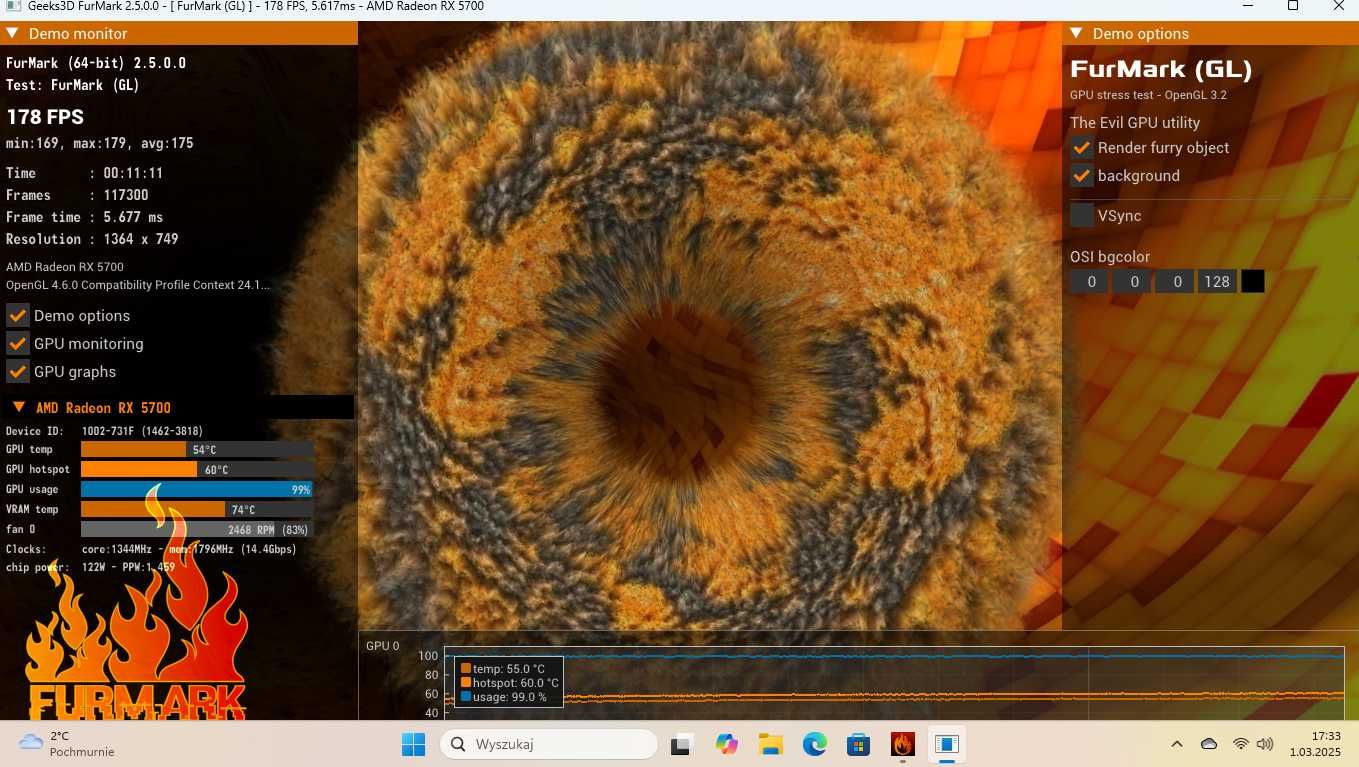Click the GPU usage 99% bar
The image size is (1359, 767).
197,489
